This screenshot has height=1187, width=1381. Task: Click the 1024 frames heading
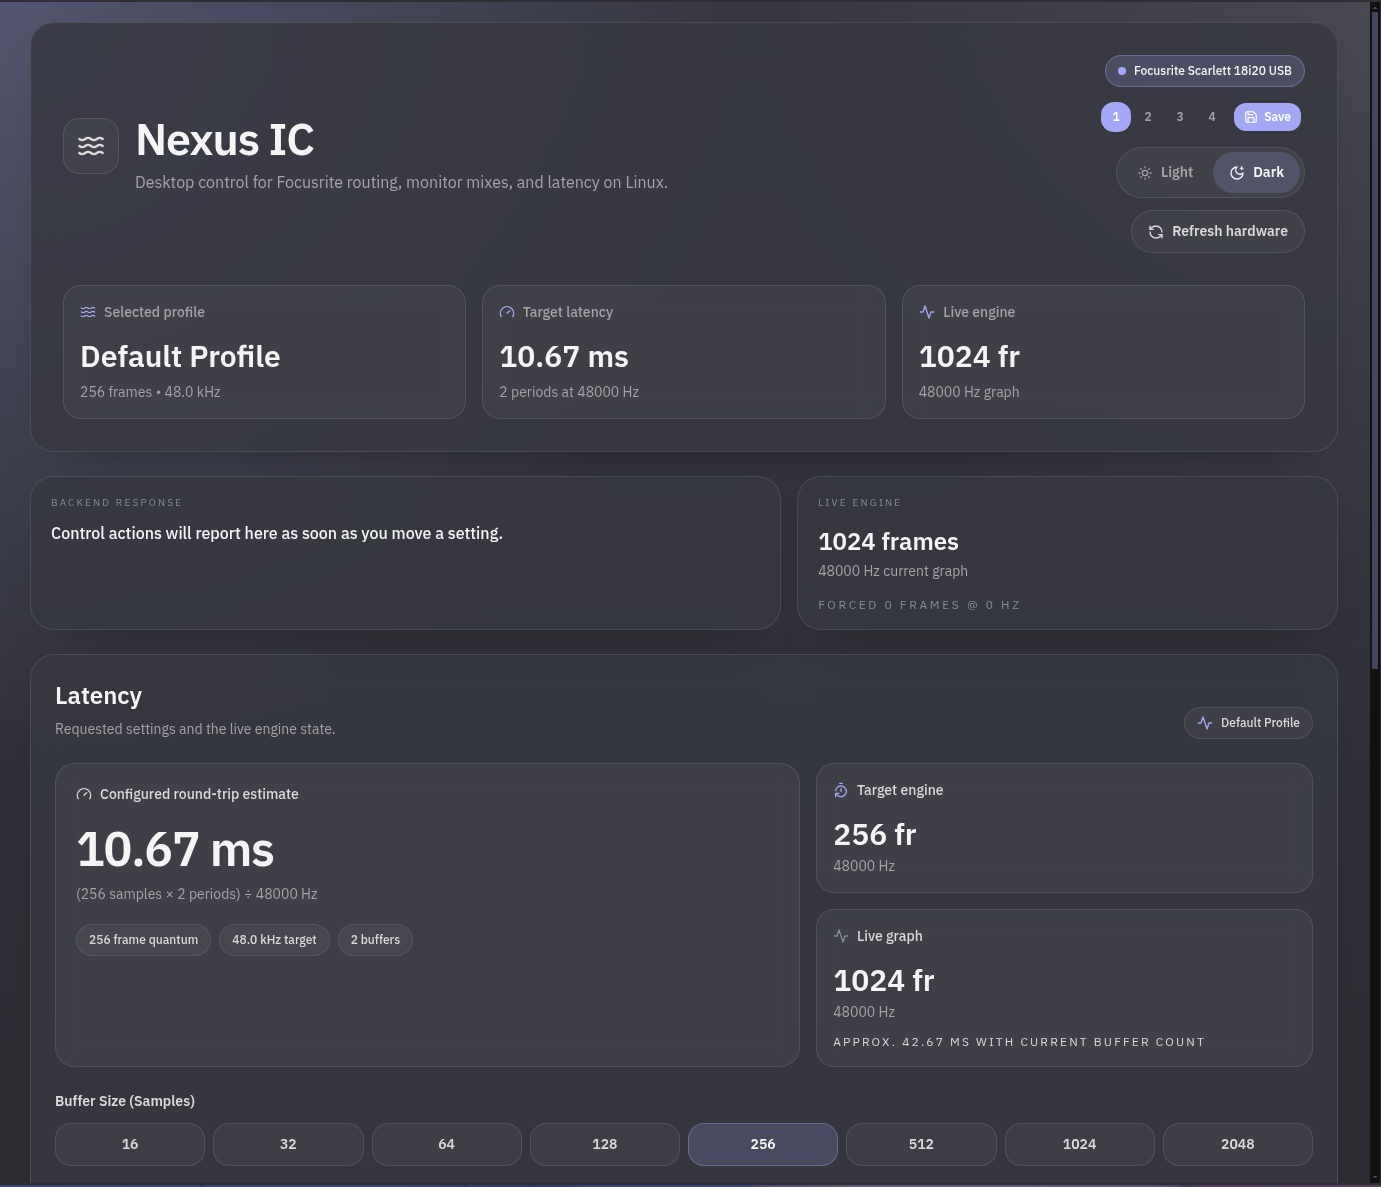[888, 542]
